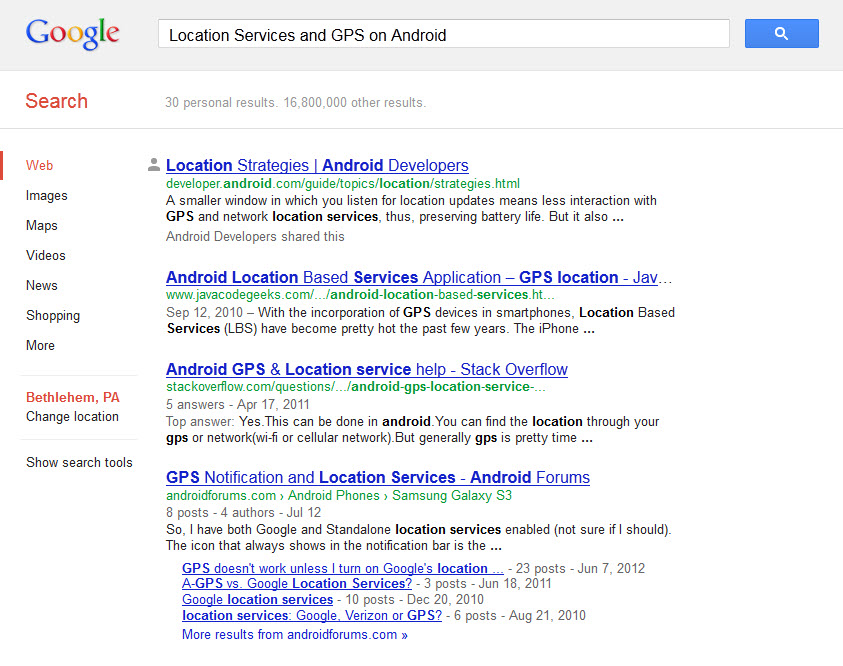843x666 pixels.
Task: Select the Web search category
Action: tap(40, 166)
